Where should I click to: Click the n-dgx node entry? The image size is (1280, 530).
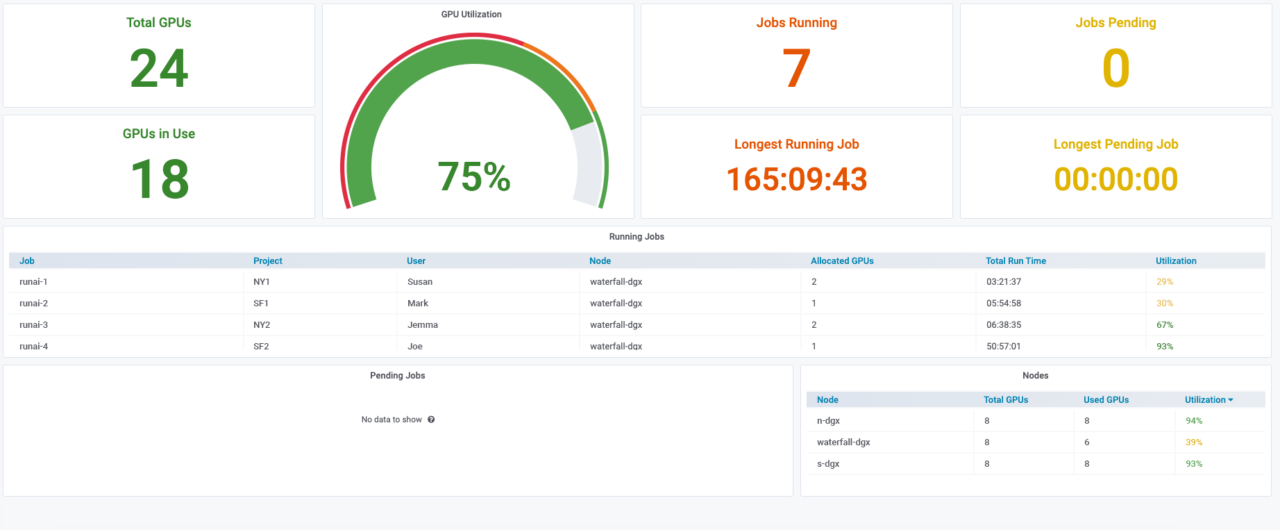pyautogui.click(x=828, y=421)
